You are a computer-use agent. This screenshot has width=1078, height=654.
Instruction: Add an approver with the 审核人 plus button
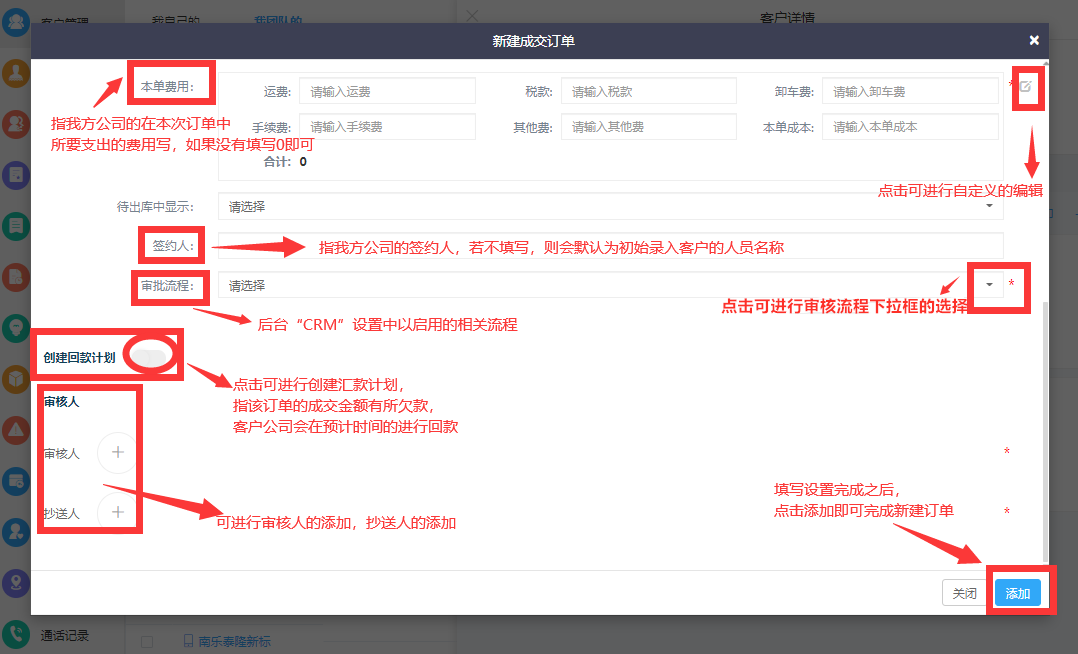118,453
